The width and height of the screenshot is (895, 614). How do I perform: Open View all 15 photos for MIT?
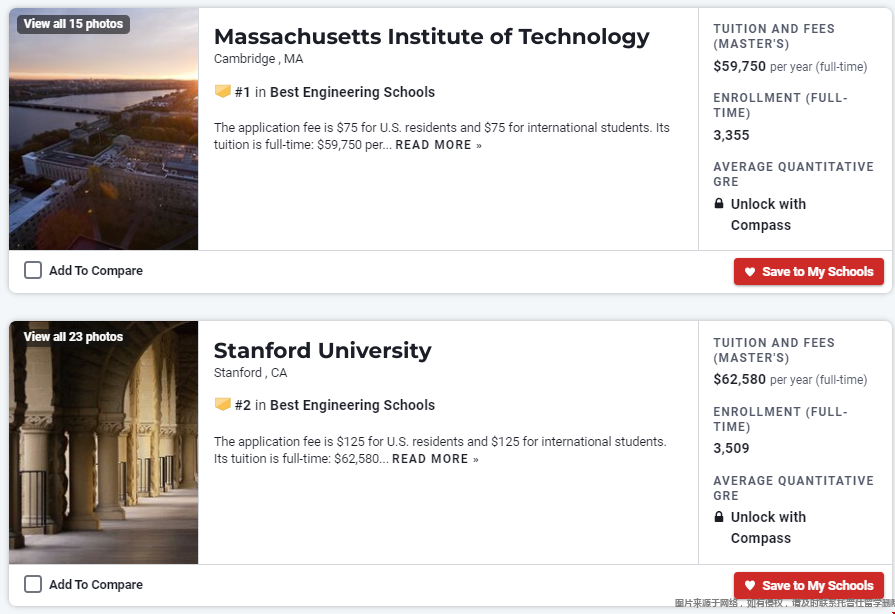[x=73, y=24]
